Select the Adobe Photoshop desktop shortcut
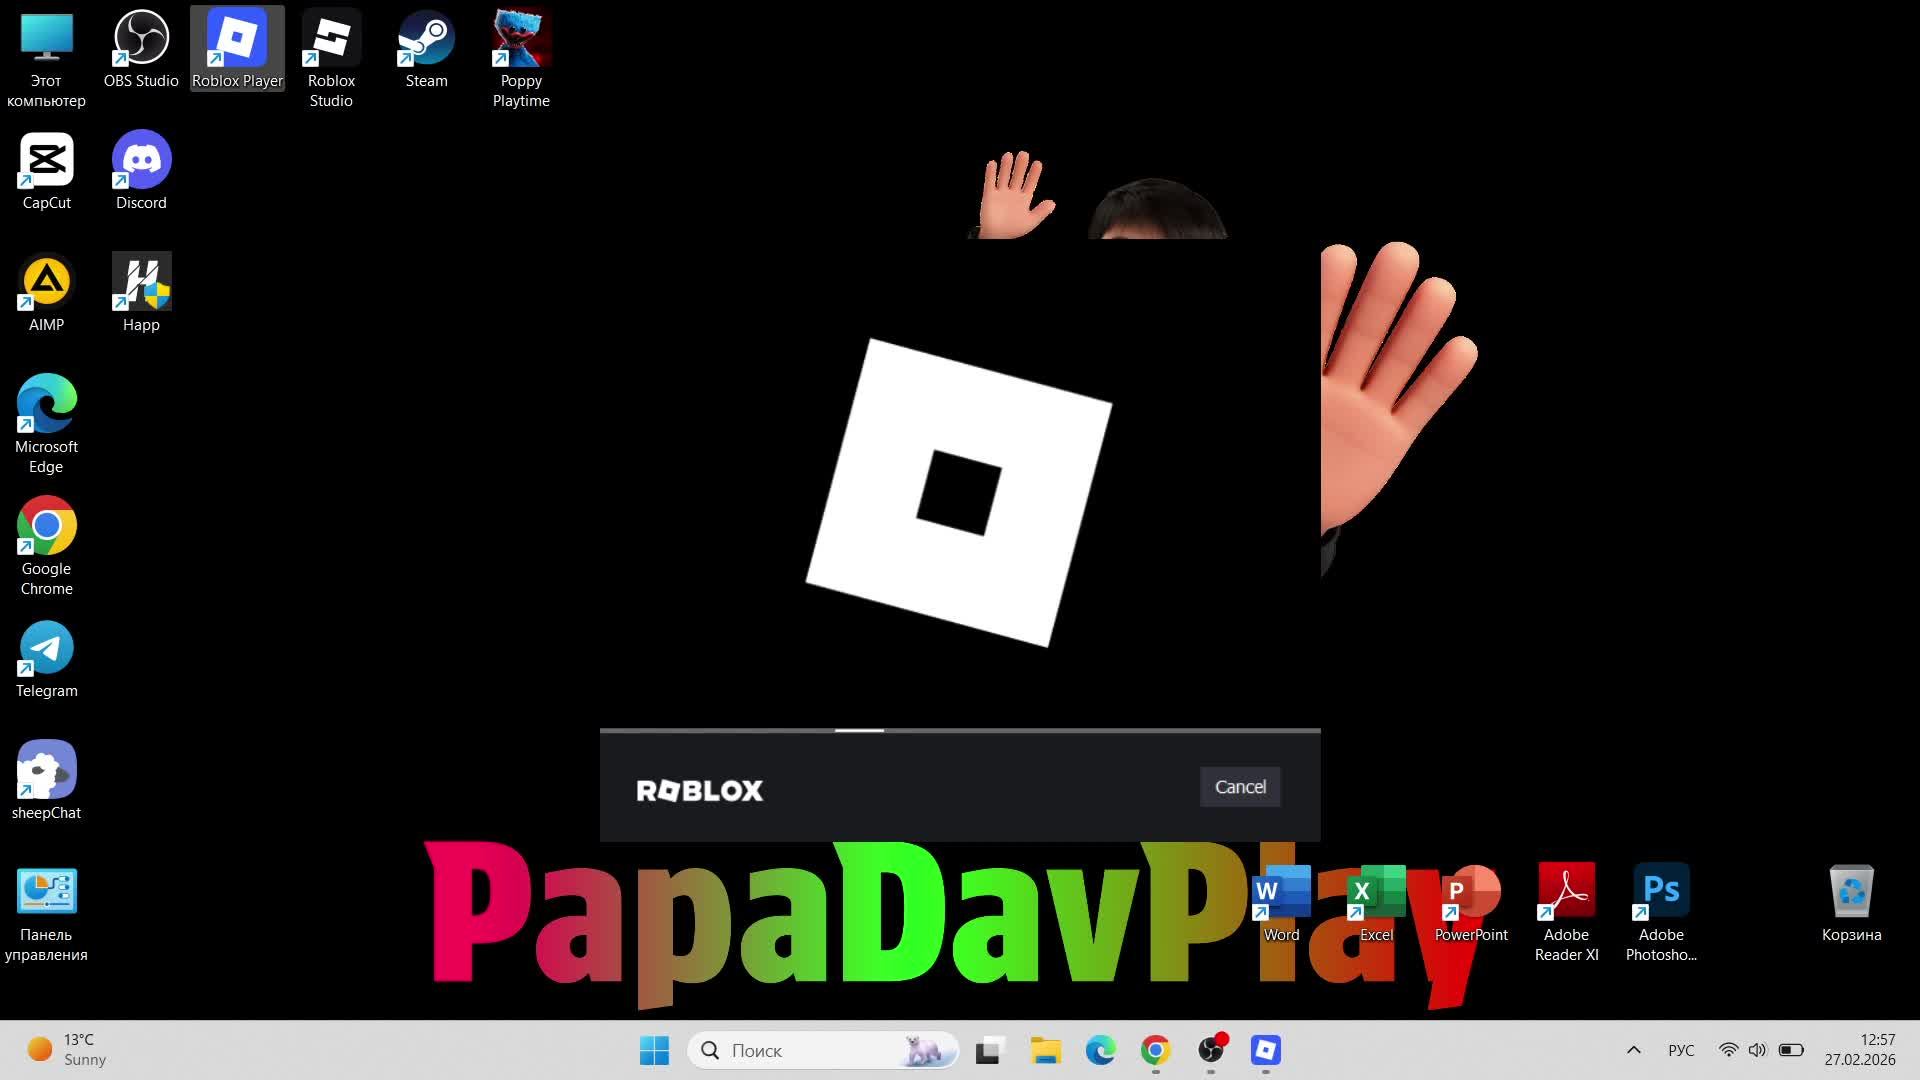This screenshot has height=1080, width=1920. (1661, 892)
